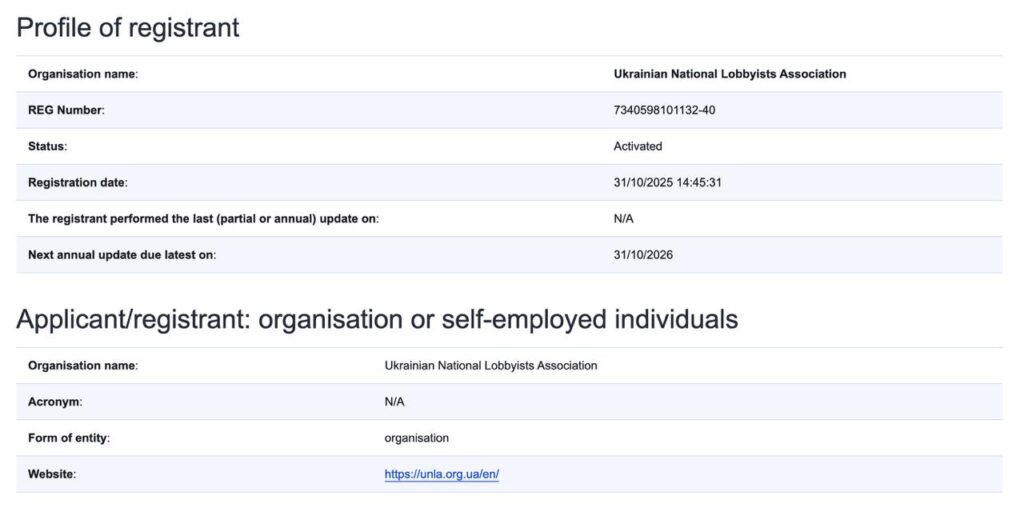Click the 'Activated' status value
Viewport: 1024px width, 508px height.
point(638,146)
